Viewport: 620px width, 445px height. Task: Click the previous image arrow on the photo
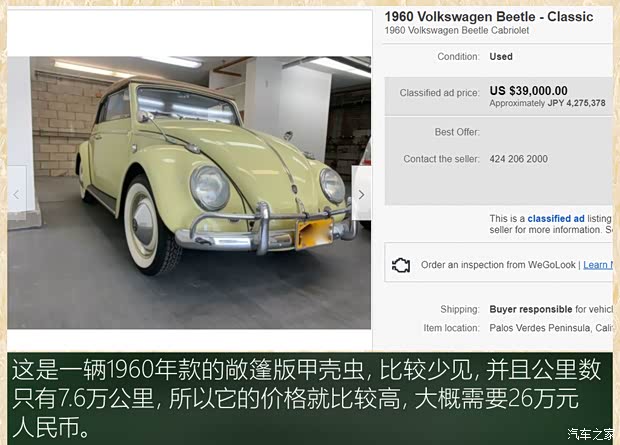[x=17, y=193]
